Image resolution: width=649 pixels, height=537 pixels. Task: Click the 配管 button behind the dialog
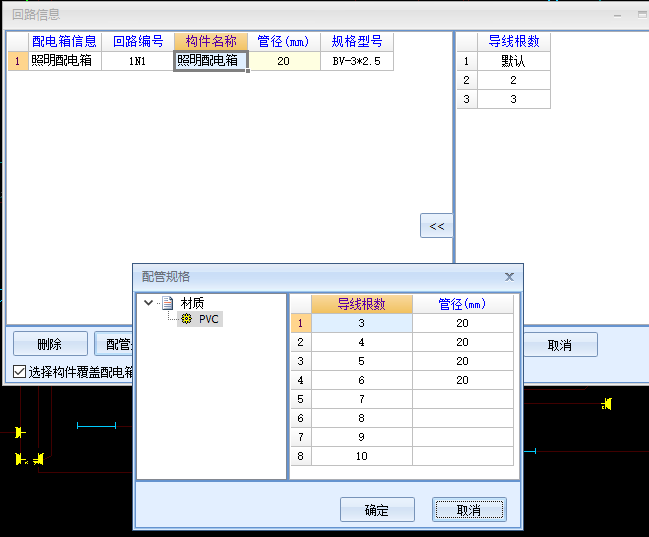point(114,344)
